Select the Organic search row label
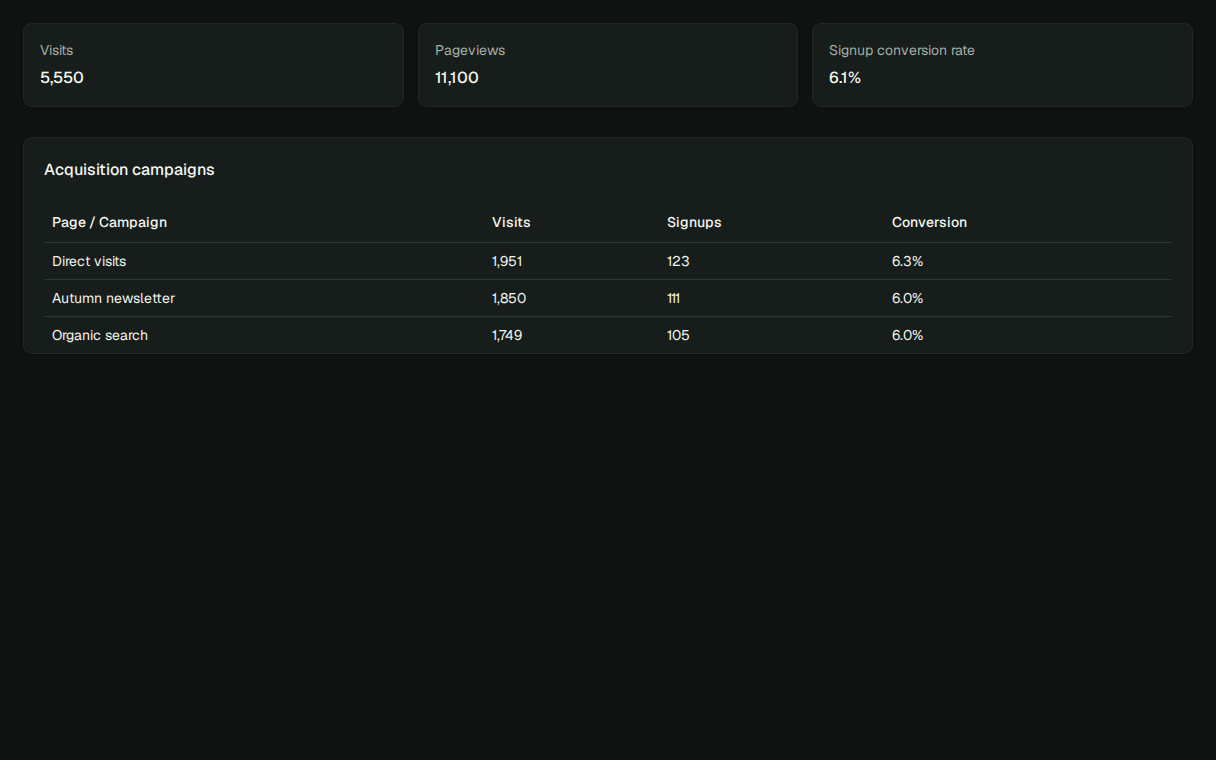The height and width of the screenshot is (760, 1216). (x=100, y=335)
